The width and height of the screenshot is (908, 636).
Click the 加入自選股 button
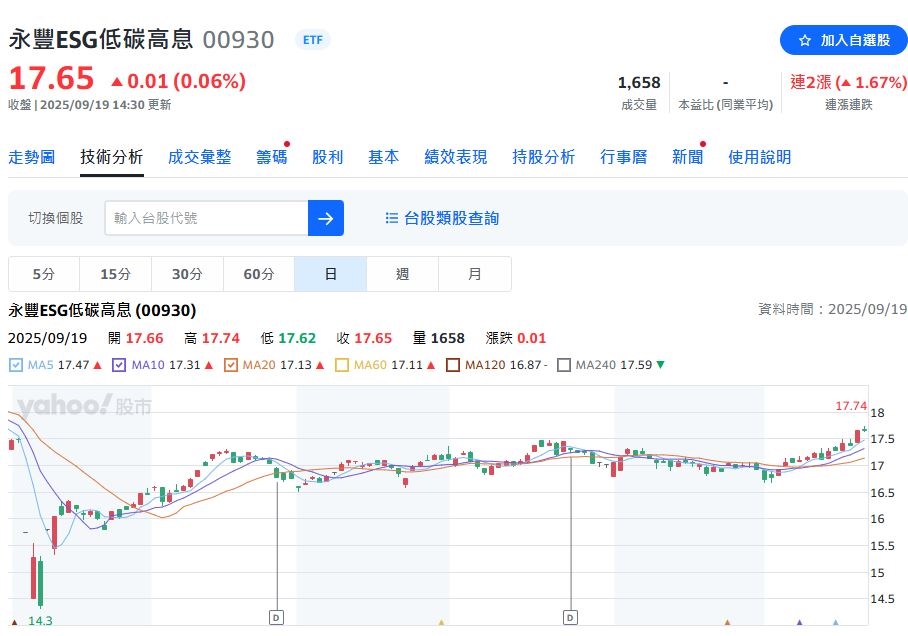[845, 41]
